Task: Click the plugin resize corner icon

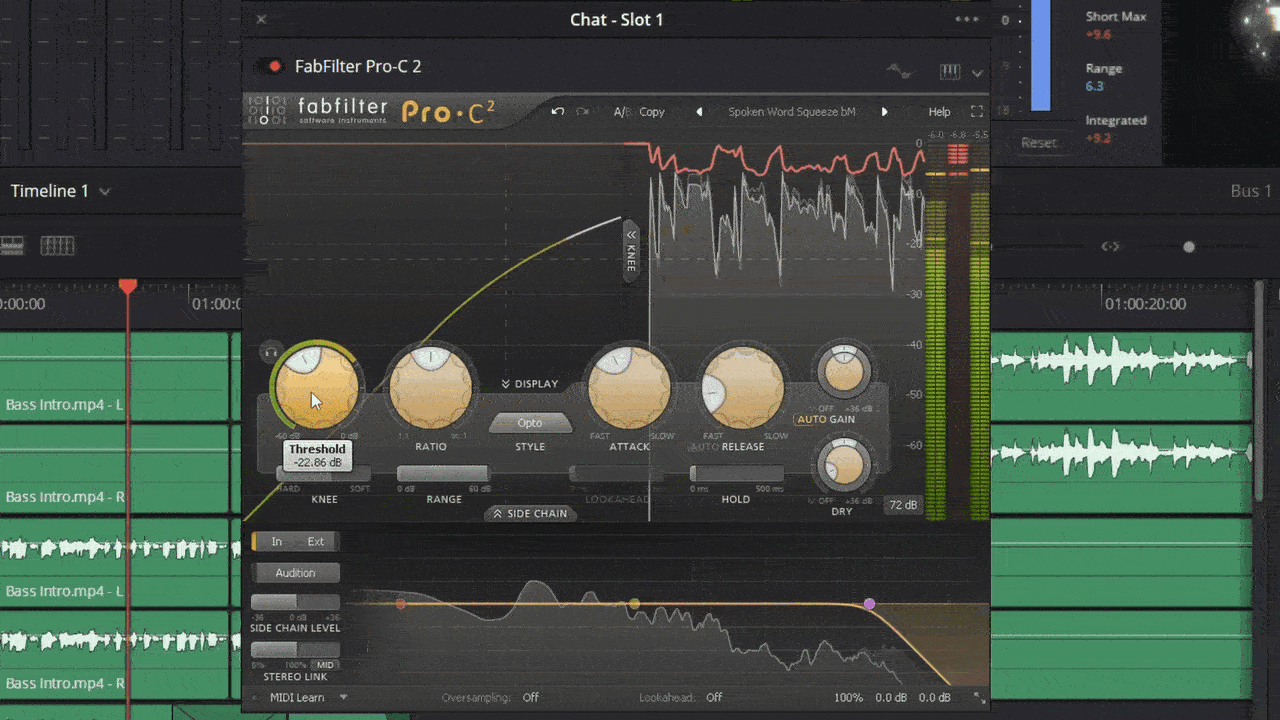Action: 979,698
